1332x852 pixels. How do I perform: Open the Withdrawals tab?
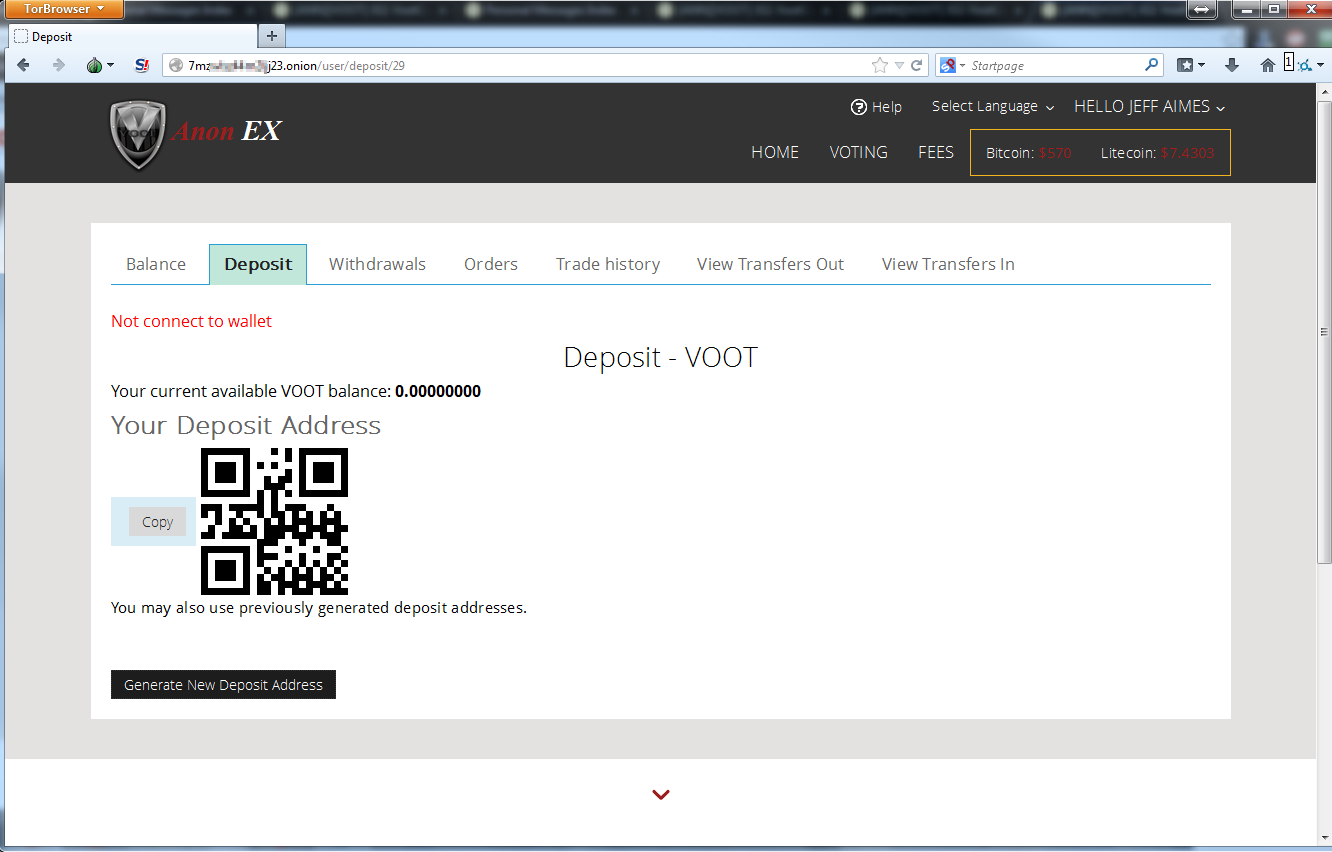click(377, 264)
